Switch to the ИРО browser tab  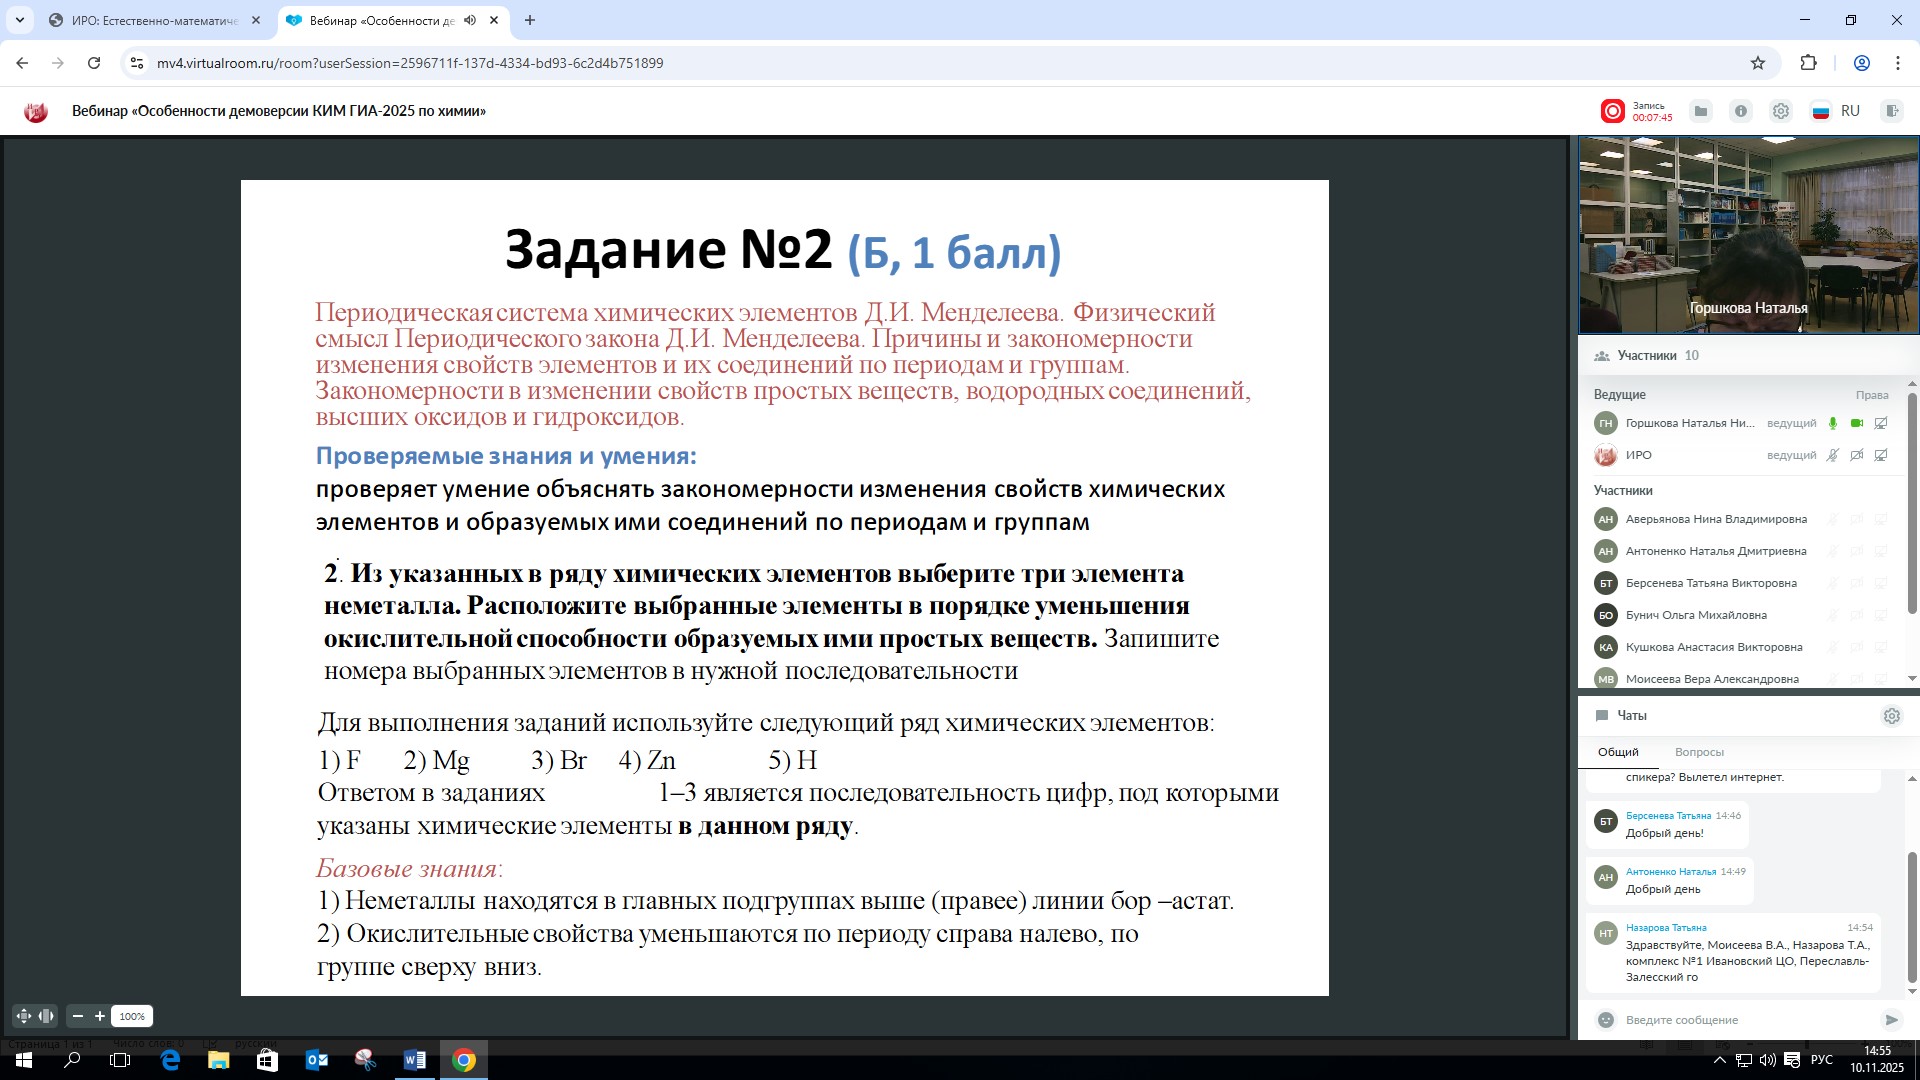pyautogui.click(x=155, y=20)
